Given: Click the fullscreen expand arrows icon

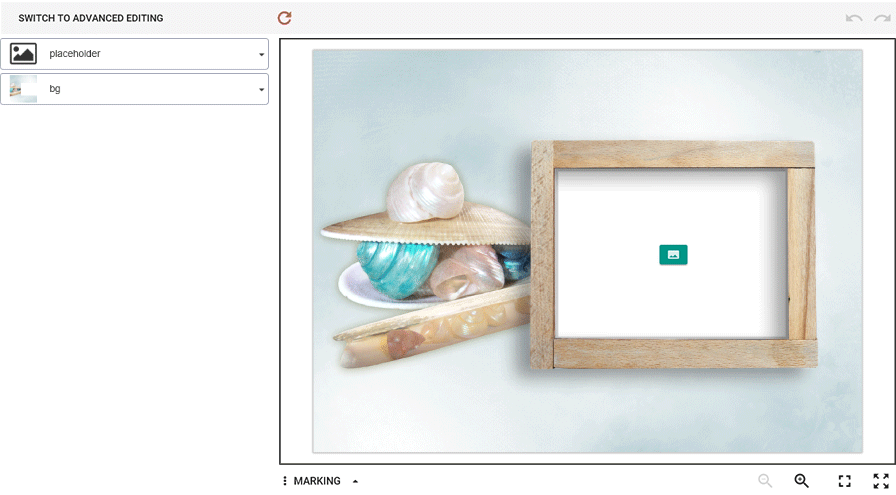Looking at the screenshot, I should tap(881, 481).
